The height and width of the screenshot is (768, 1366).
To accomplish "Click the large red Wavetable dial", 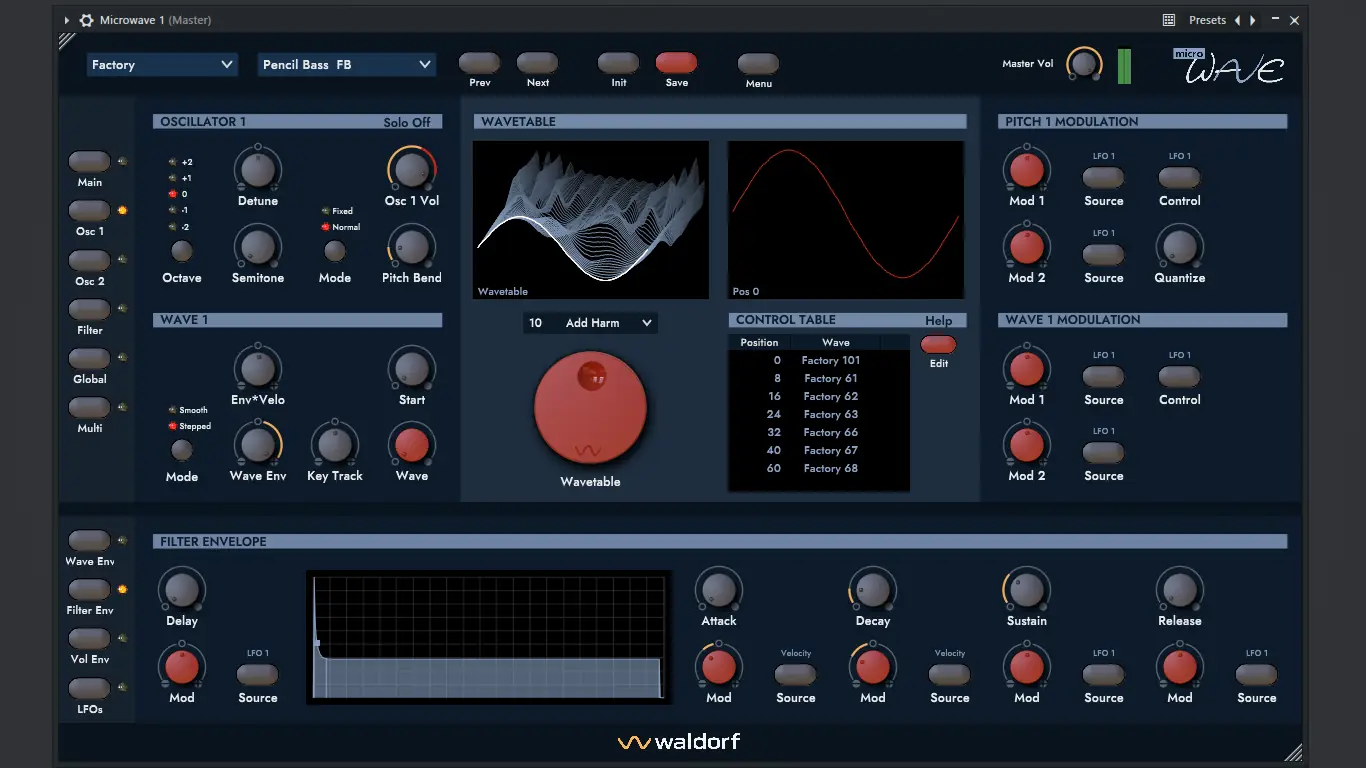I will click(x=590, y=409).
